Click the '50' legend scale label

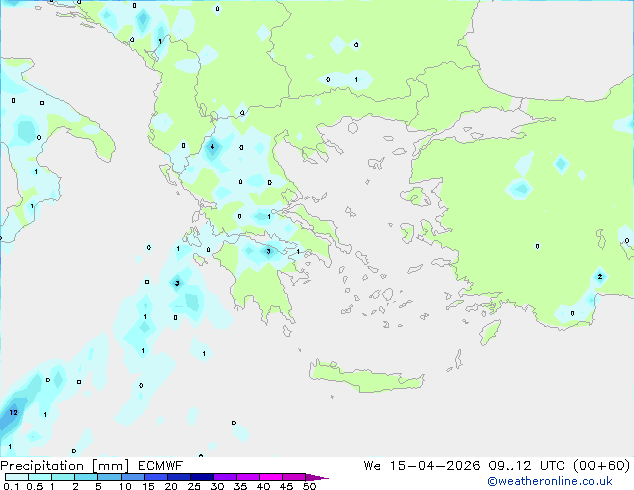(x=309, y=486)
